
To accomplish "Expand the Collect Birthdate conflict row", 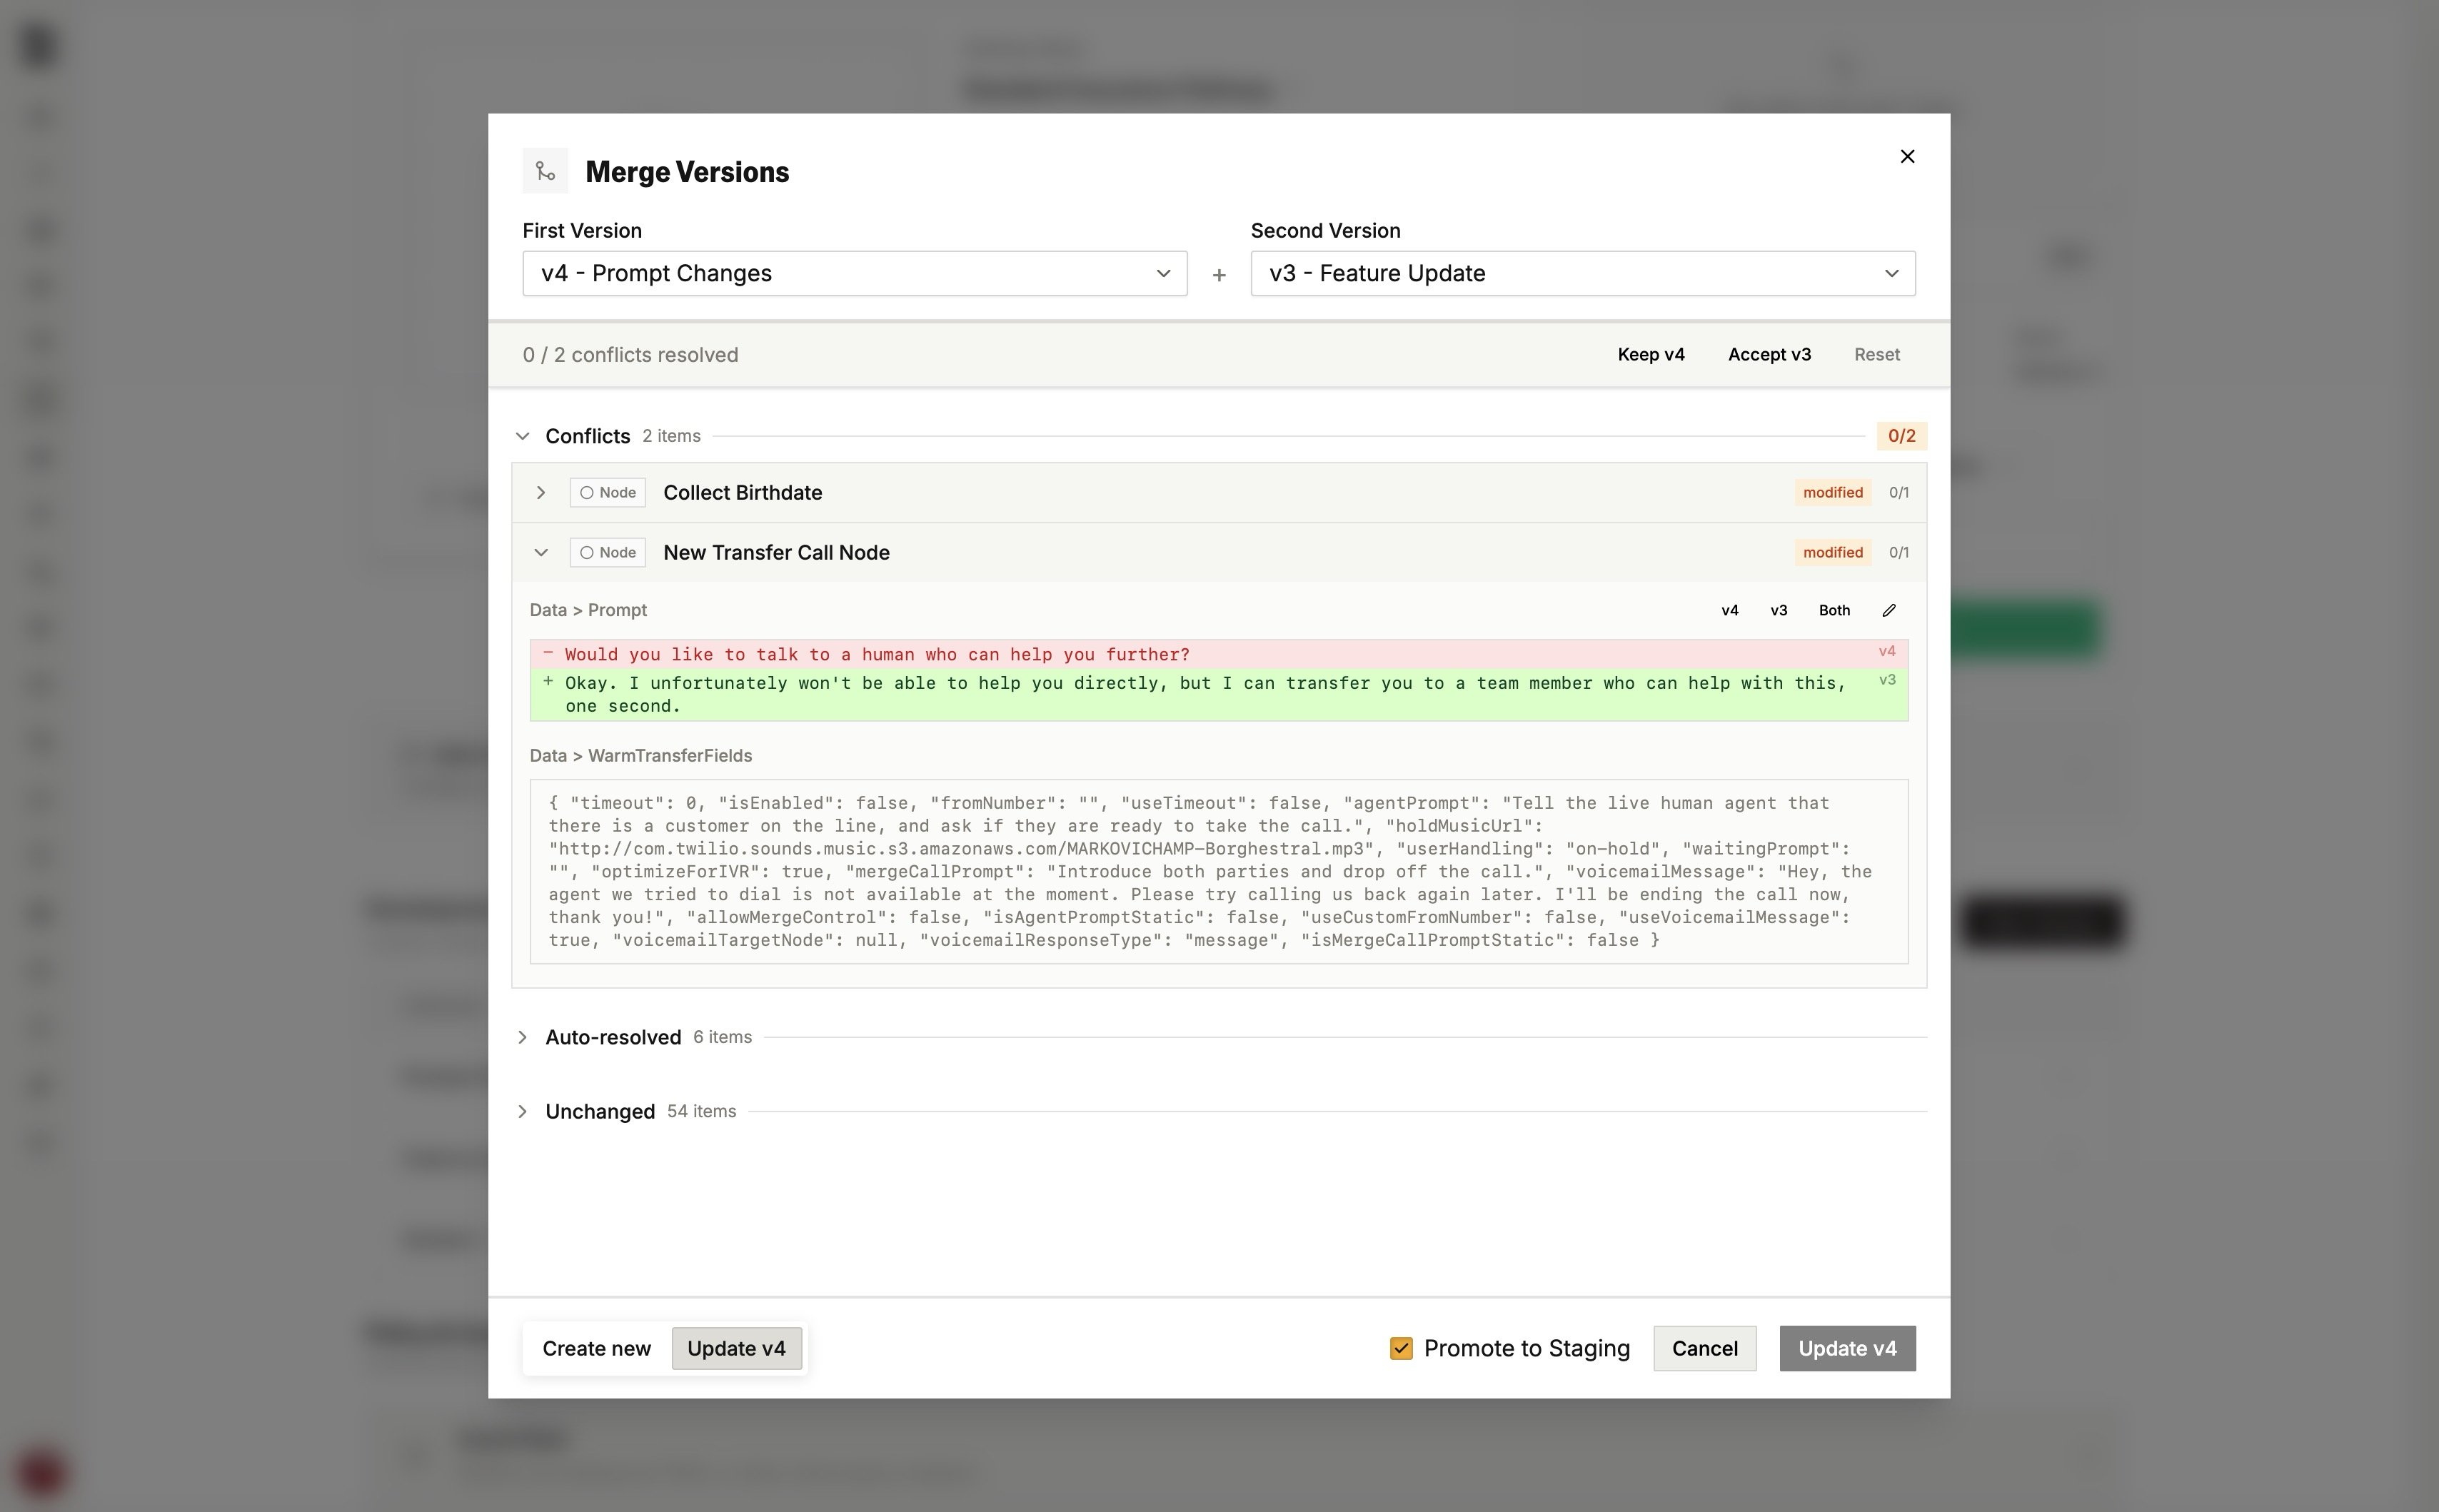I will (541, 493).
